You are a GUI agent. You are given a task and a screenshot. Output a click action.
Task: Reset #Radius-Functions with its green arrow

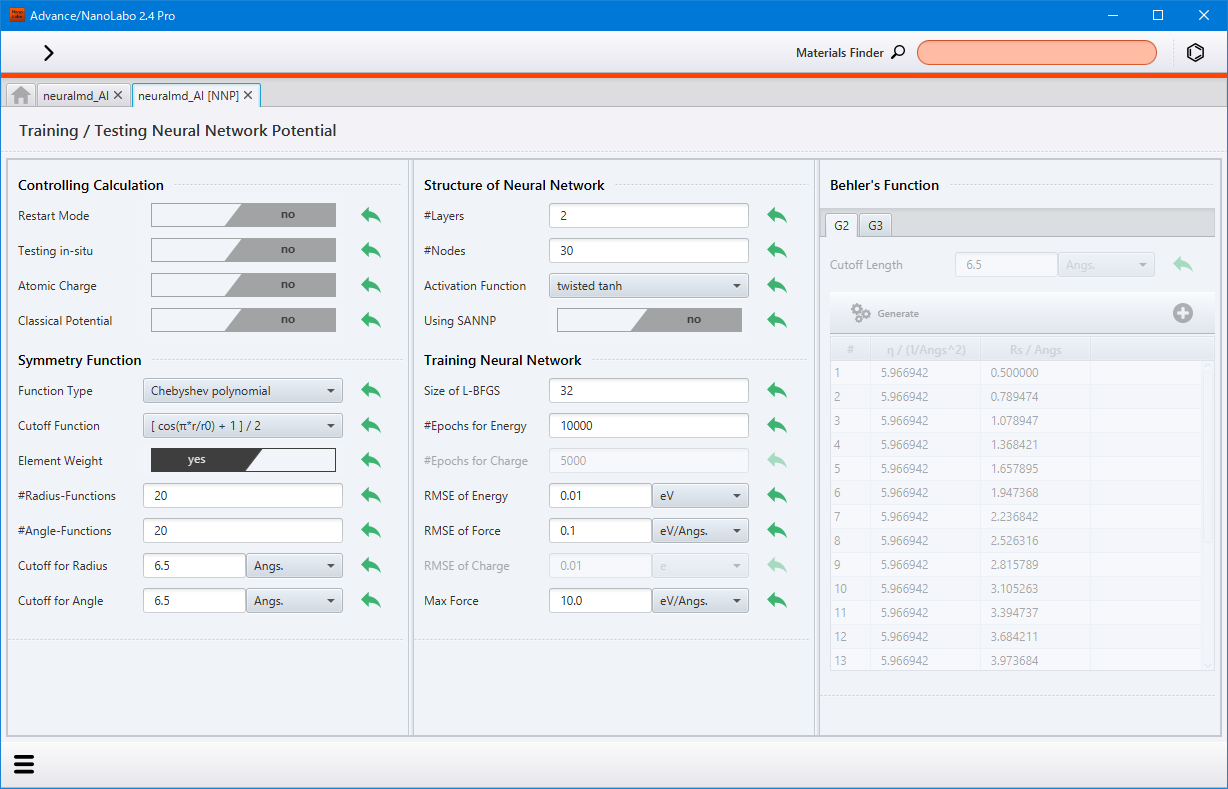(371, 496)
